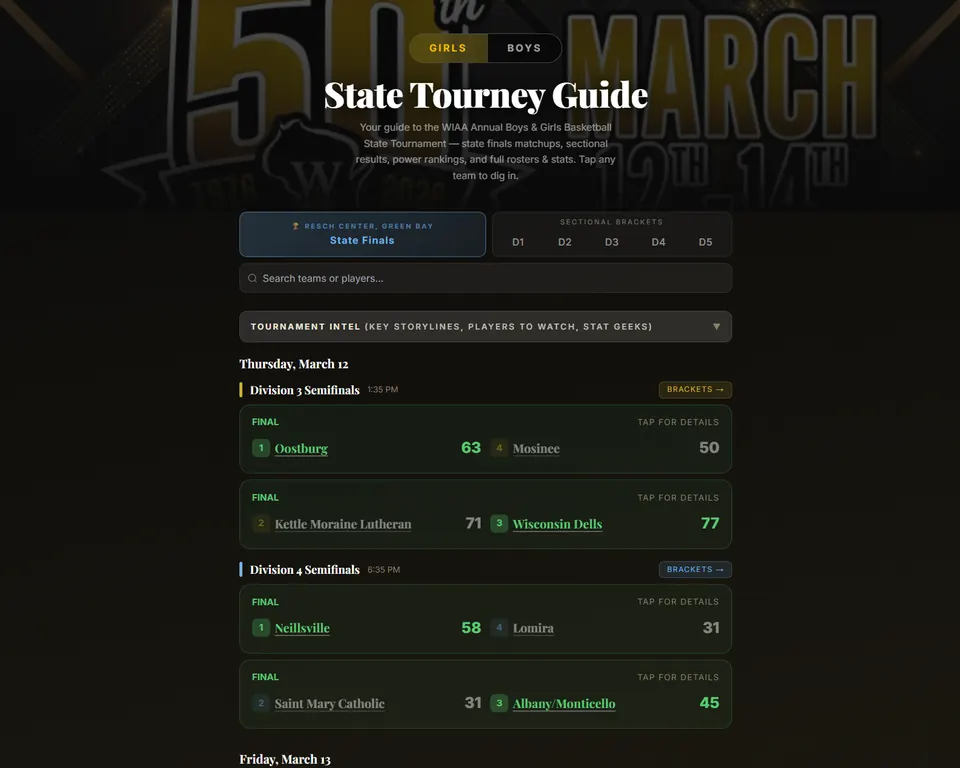
Task: Click the Division 3 Semifinals heading
Action: (304, 390)
